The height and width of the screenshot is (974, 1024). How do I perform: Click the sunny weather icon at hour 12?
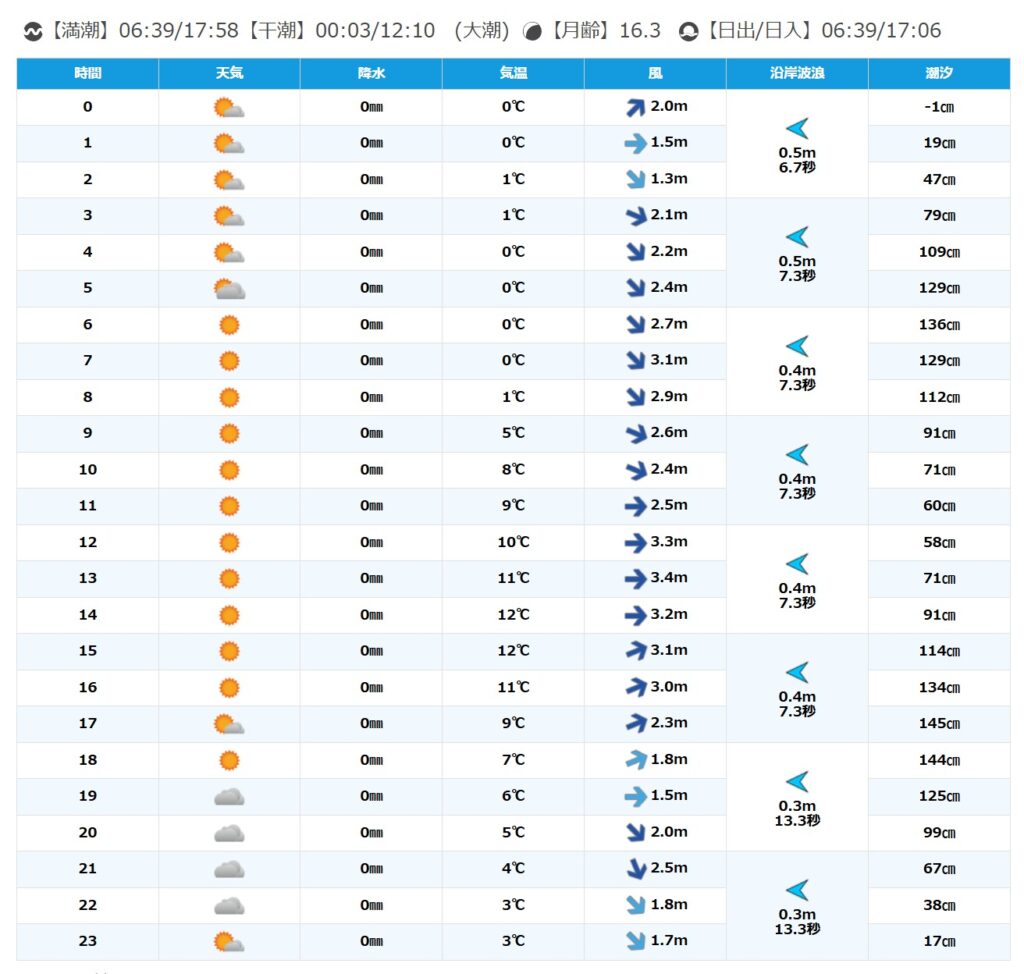(229, 542)
